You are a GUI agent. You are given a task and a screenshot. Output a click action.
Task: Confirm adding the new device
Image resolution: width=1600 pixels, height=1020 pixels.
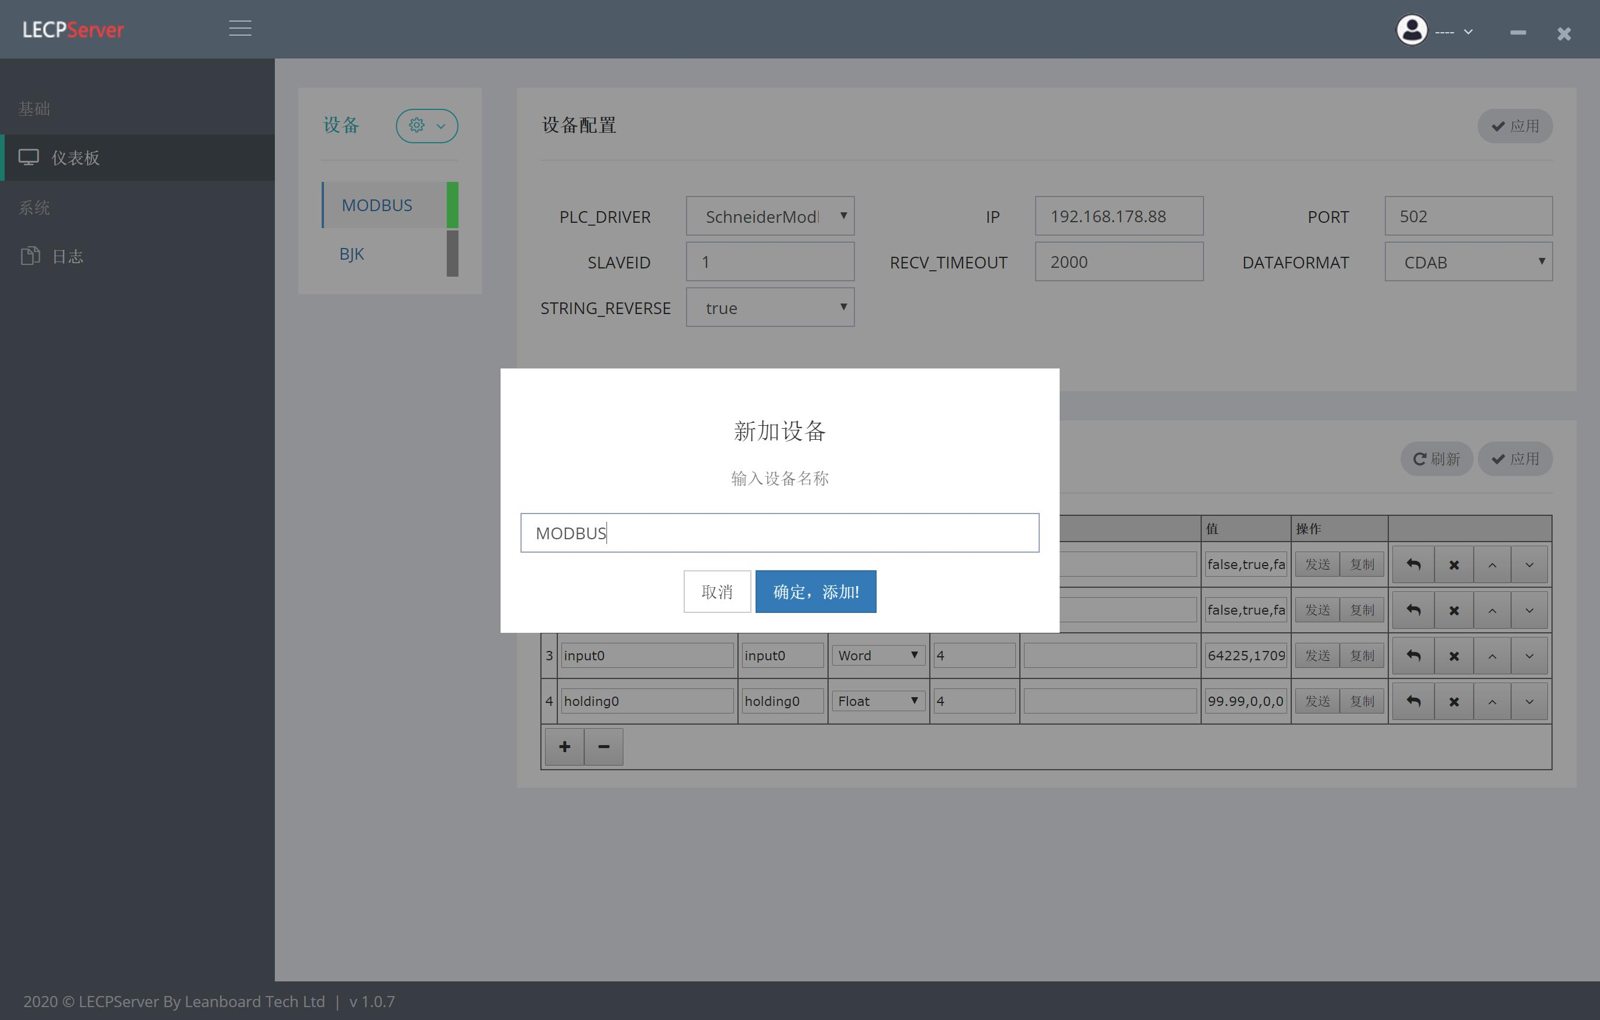click(816, 592)
